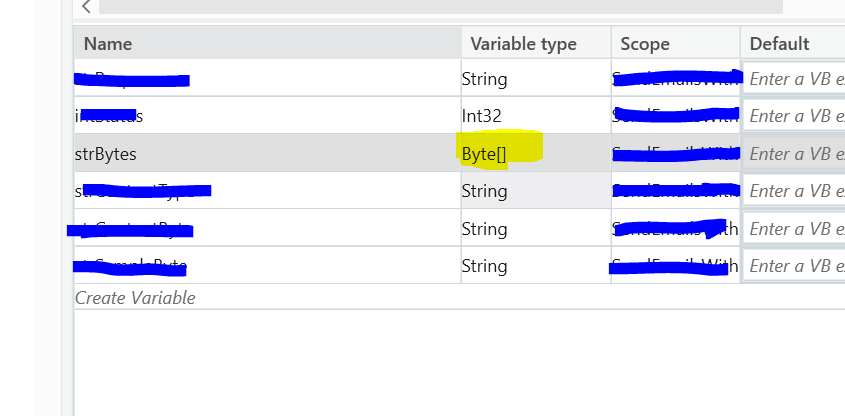The width and height of the screenshot is (845, 416).
Task: Sort by the Name column header
Action: click(108, 44)
